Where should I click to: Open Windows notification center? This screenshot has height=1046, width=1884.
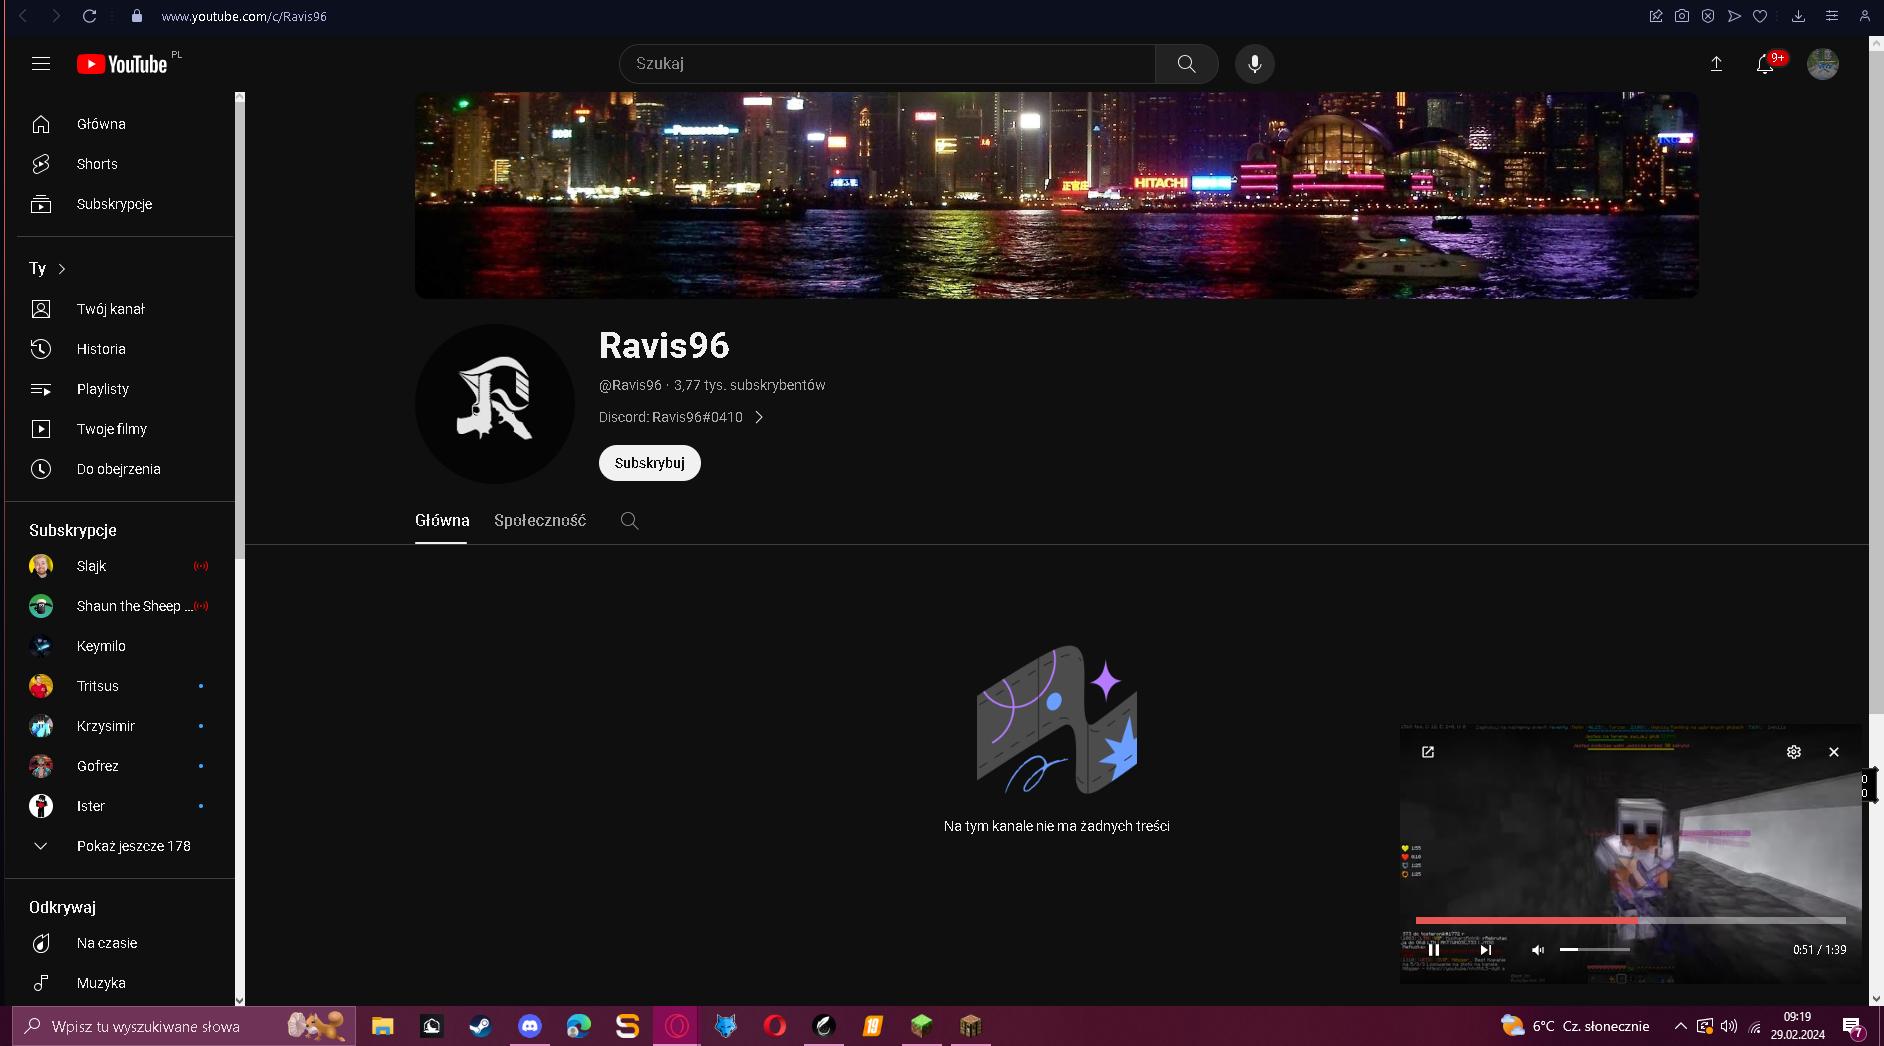point(1852,1027)
